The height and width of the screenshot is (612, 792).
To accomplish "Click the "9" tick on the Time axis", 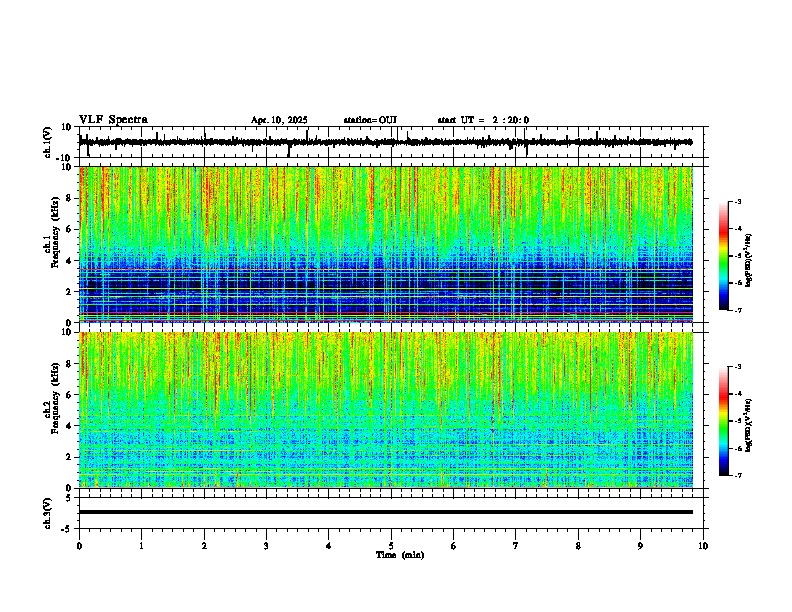I will [x=640, y=546].
